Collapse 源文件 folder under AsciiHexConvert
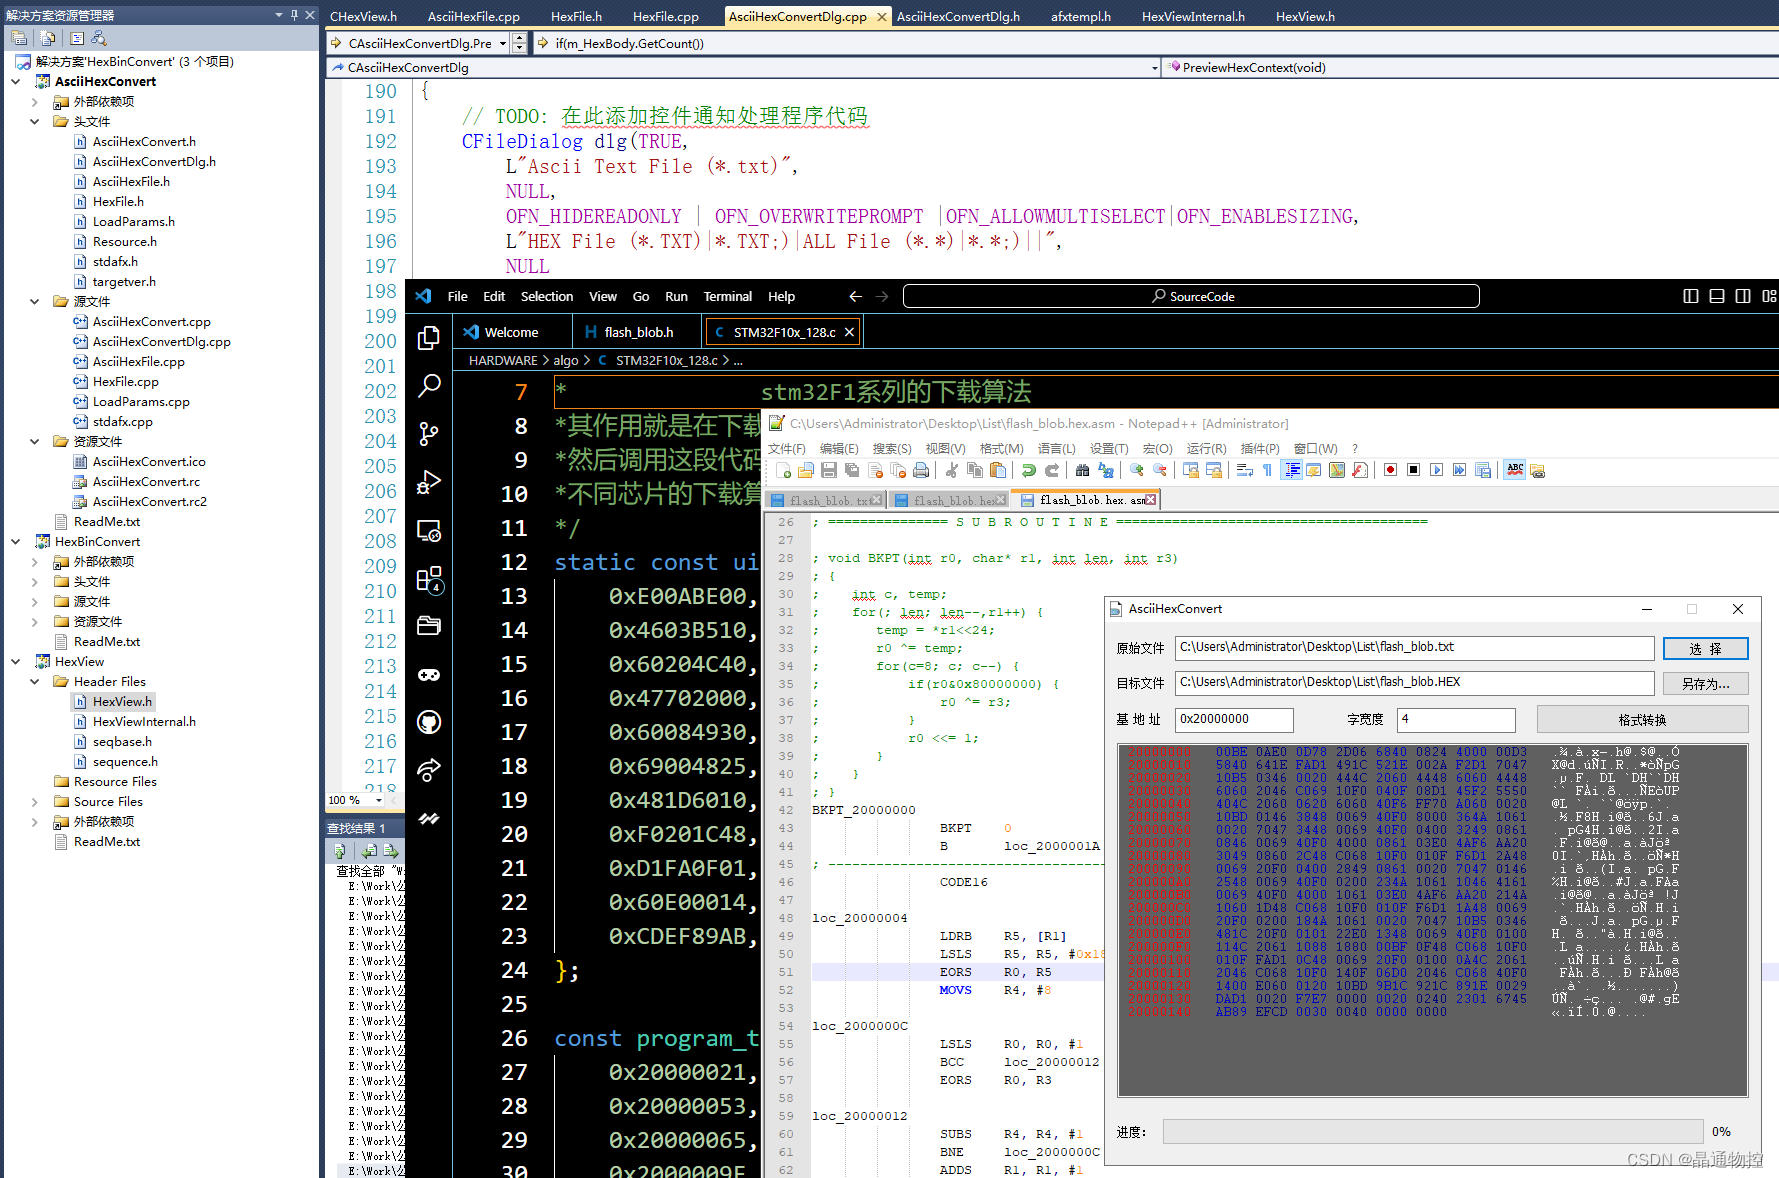1779x1178 pixels. [x=35, y=302]
